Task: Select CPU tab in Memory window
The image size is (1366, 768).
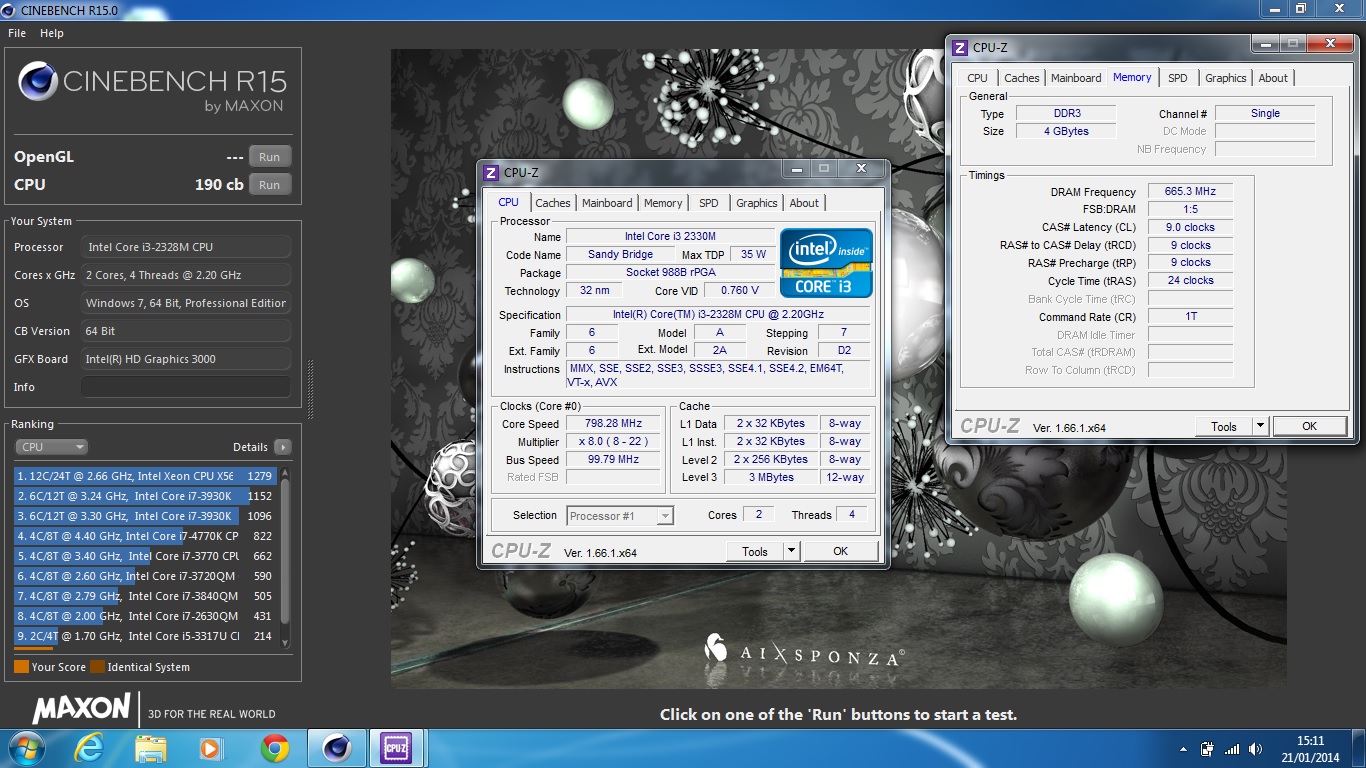Action: click(978, 78)
